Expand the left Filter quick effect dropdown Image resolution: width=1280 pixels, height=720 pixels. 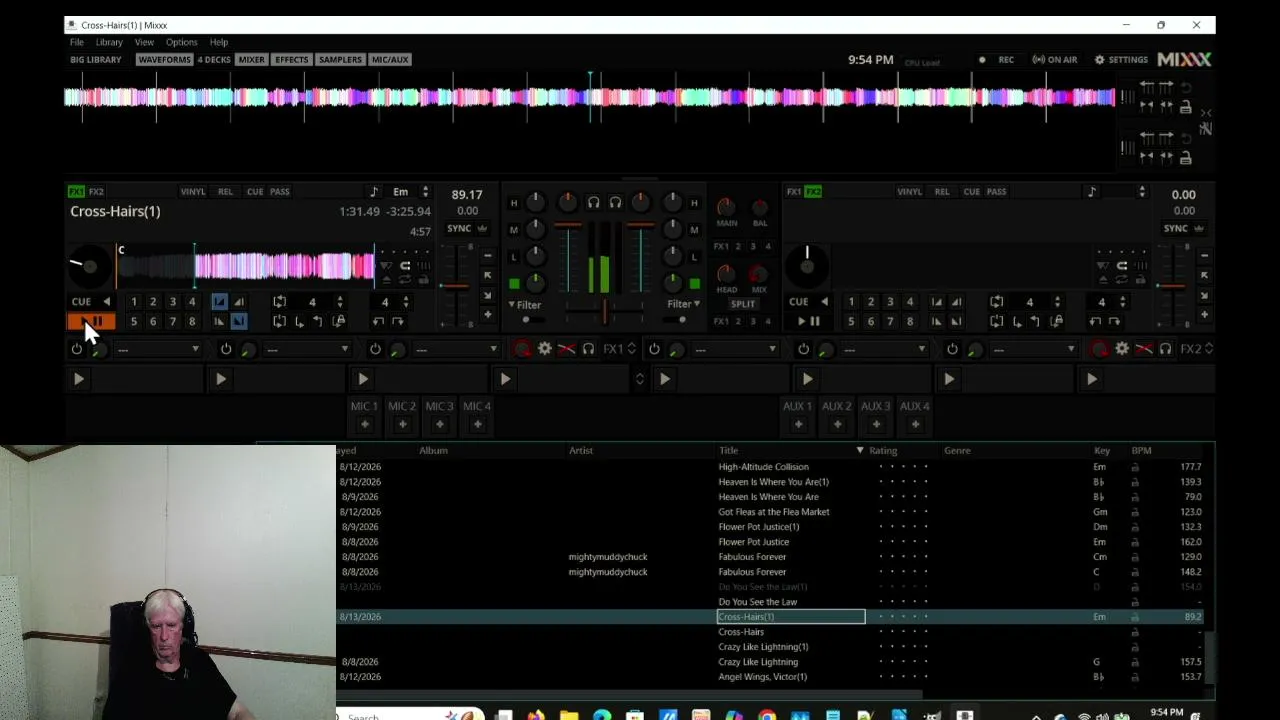coord(525,304)
